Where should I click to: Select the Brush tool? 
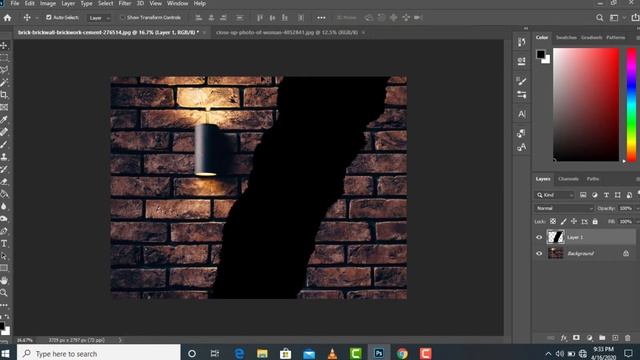[x=4, y=144]
